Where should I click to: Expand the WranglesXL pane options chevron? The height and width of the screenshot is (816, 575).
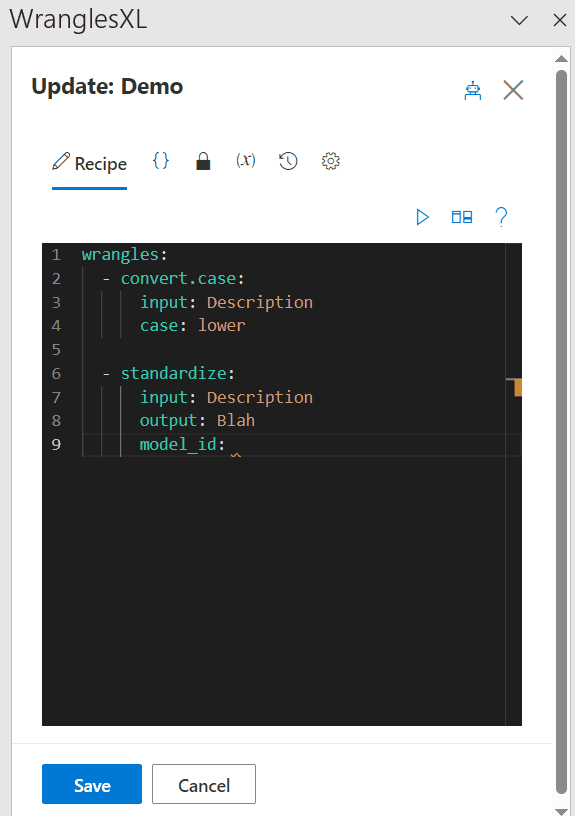519,20
